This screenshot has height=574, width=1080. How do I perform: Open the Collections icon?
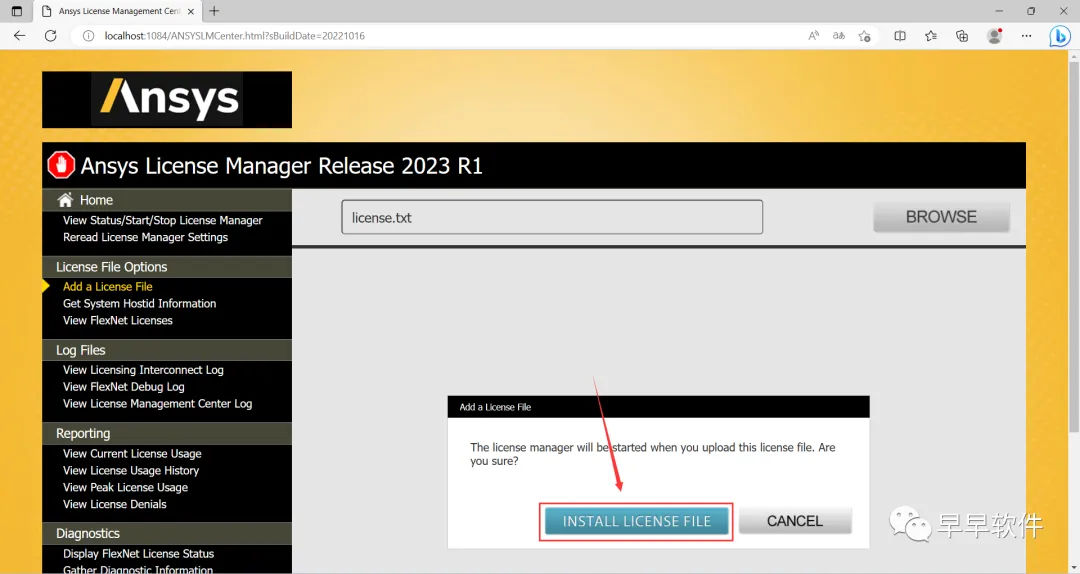click(962, 36)
